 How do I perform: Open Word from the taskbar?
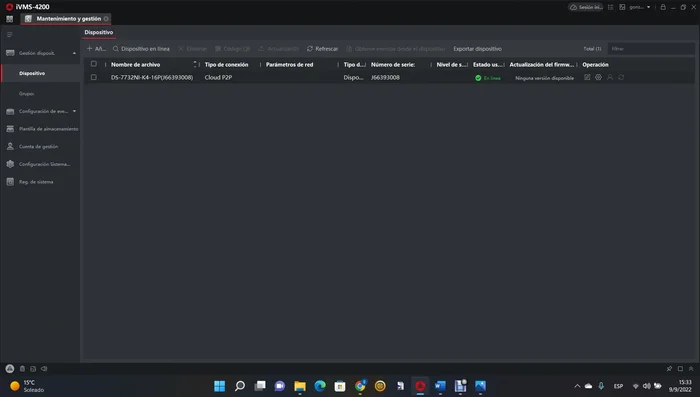tap(440, 386)
